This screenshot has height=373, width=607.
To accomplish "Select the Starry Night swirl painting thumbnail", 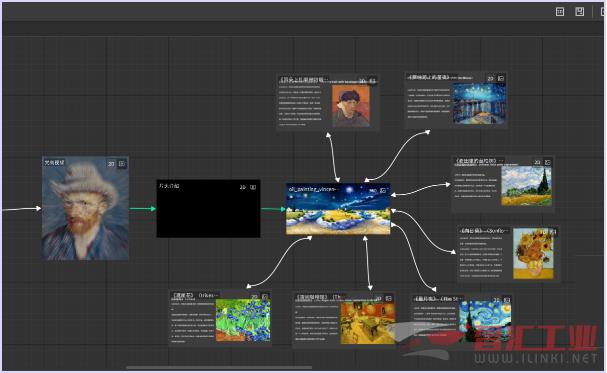I will click(485, 321).
